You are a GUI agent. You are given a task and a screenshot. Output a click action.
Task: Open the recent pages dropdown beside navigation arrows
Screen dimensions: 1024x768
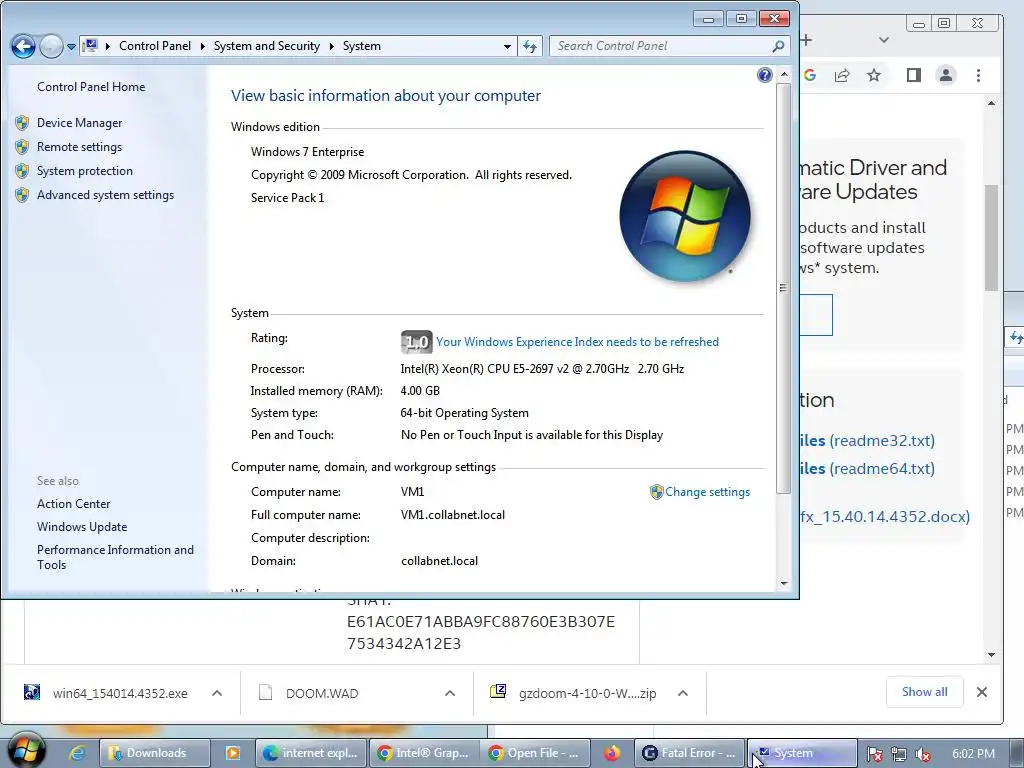click(71, 47)
